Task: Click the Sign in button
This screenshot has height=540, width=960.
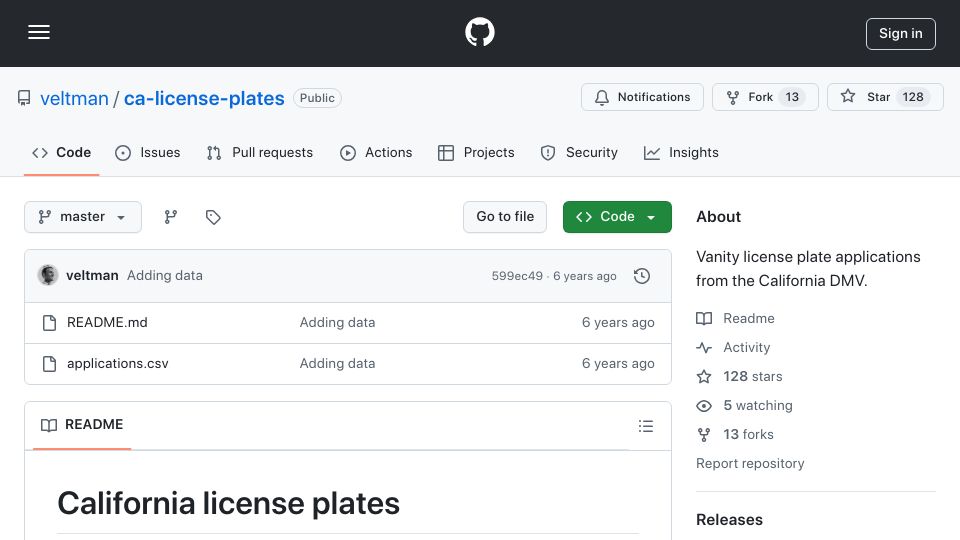Action: (x=900, y=34)
